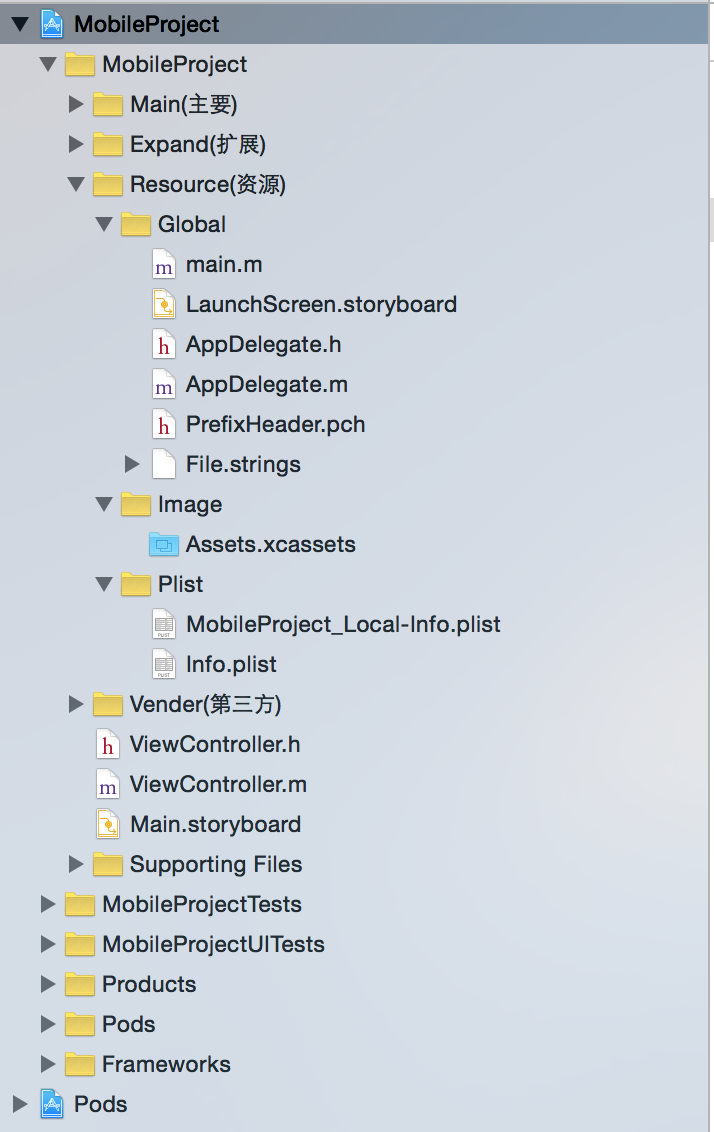Expand File.strings disclosure triangle

click(x=132, y=464)
